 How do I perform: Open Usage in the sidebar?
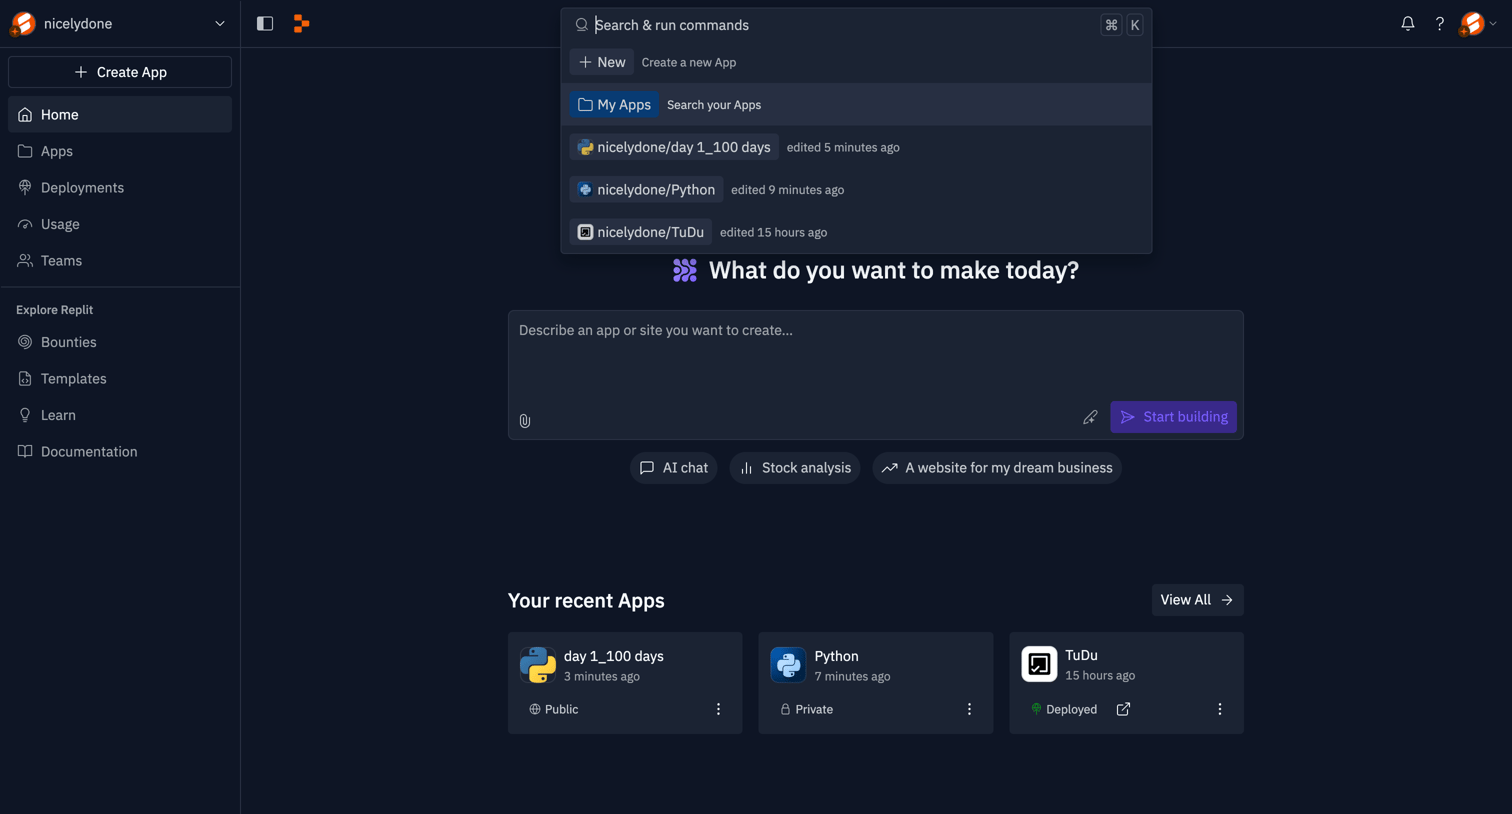120,224
